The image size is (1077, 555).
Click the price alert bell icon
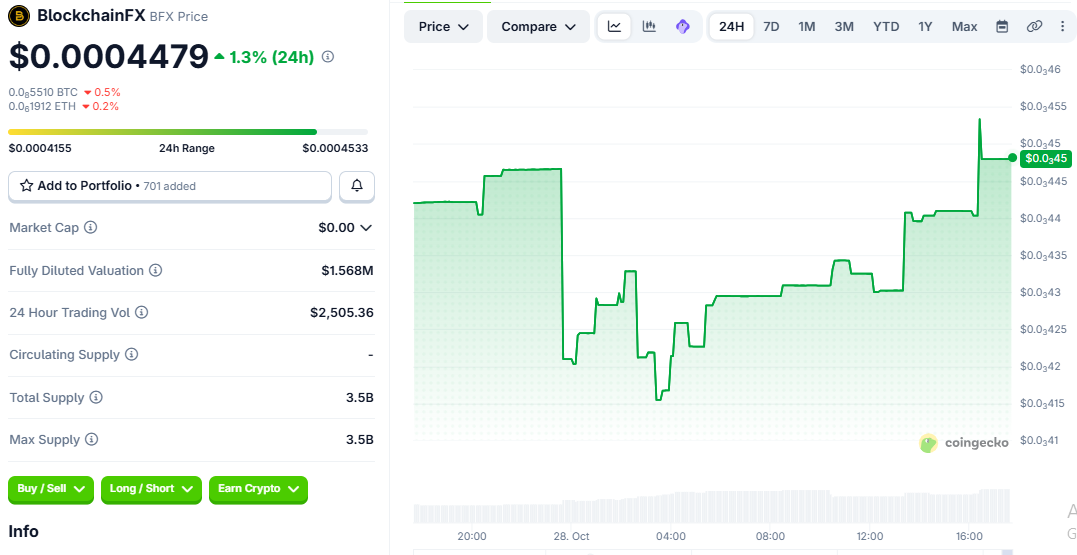point(357,185)
